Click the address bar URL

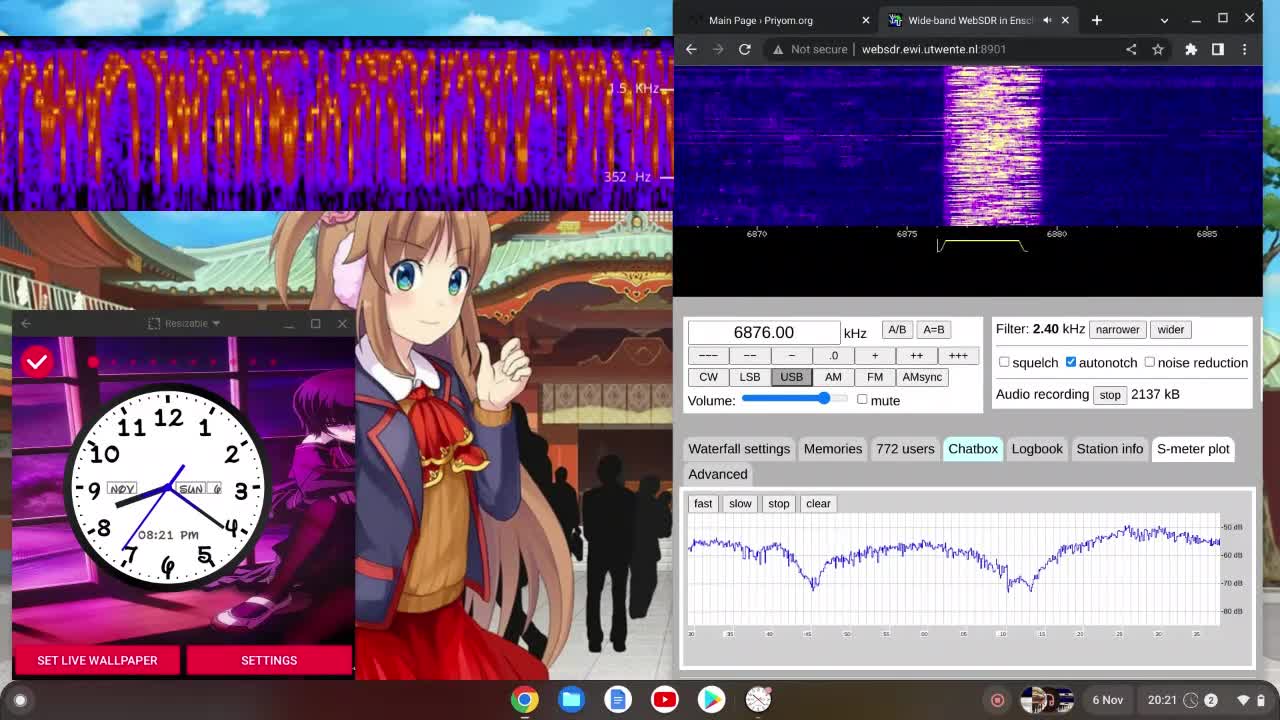[x=934, y=49]
